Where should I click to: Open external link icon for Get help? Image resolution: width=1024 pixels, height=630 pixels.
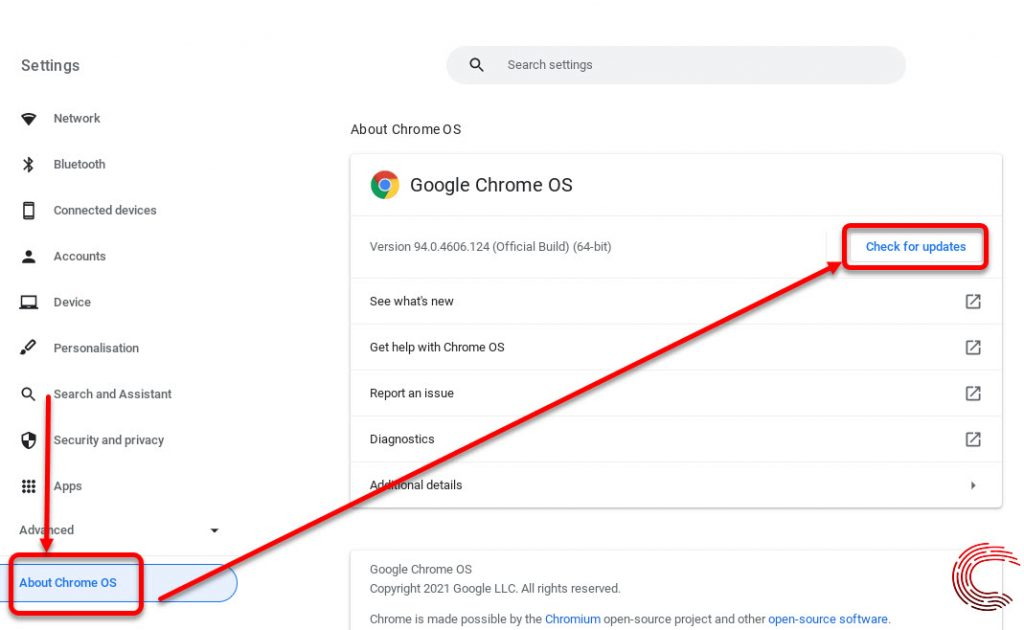click(x=973, y=347)
